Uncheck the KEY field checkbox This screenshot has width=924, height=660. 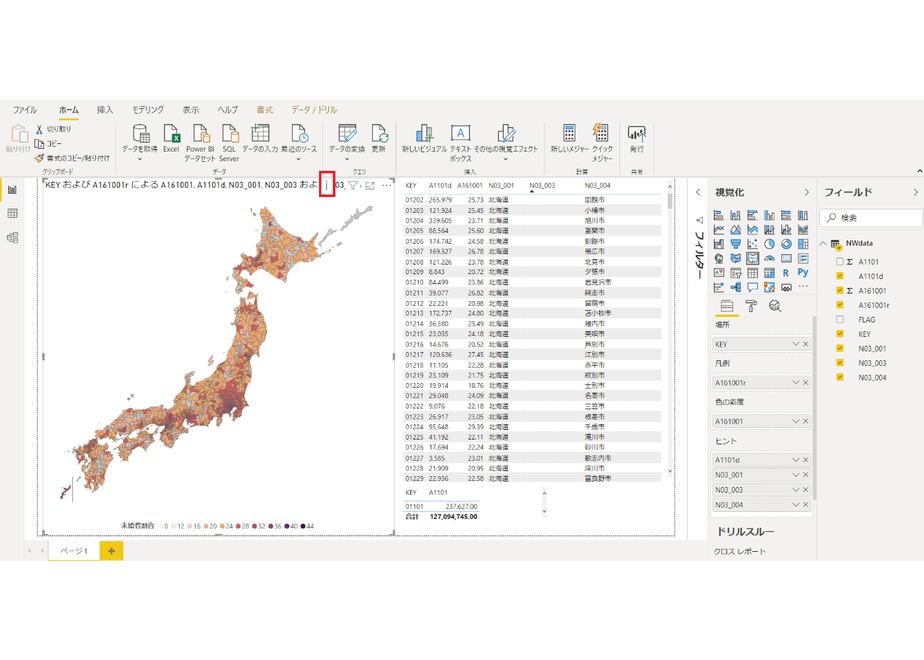tap(840, 334)
